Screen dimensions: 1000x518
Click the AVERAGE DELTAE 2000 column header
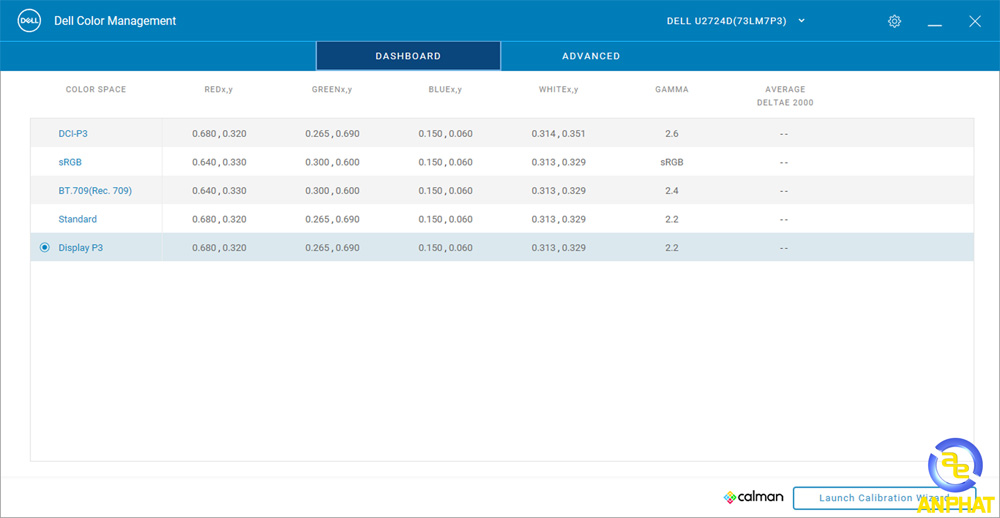coord(785,96)
